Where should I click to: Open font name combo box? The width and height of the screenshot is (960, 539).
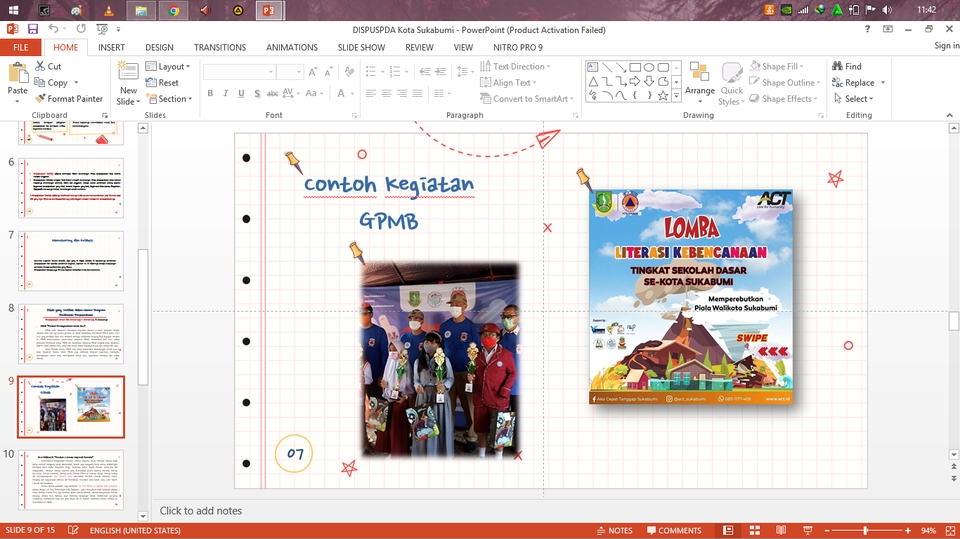point(239,72)
